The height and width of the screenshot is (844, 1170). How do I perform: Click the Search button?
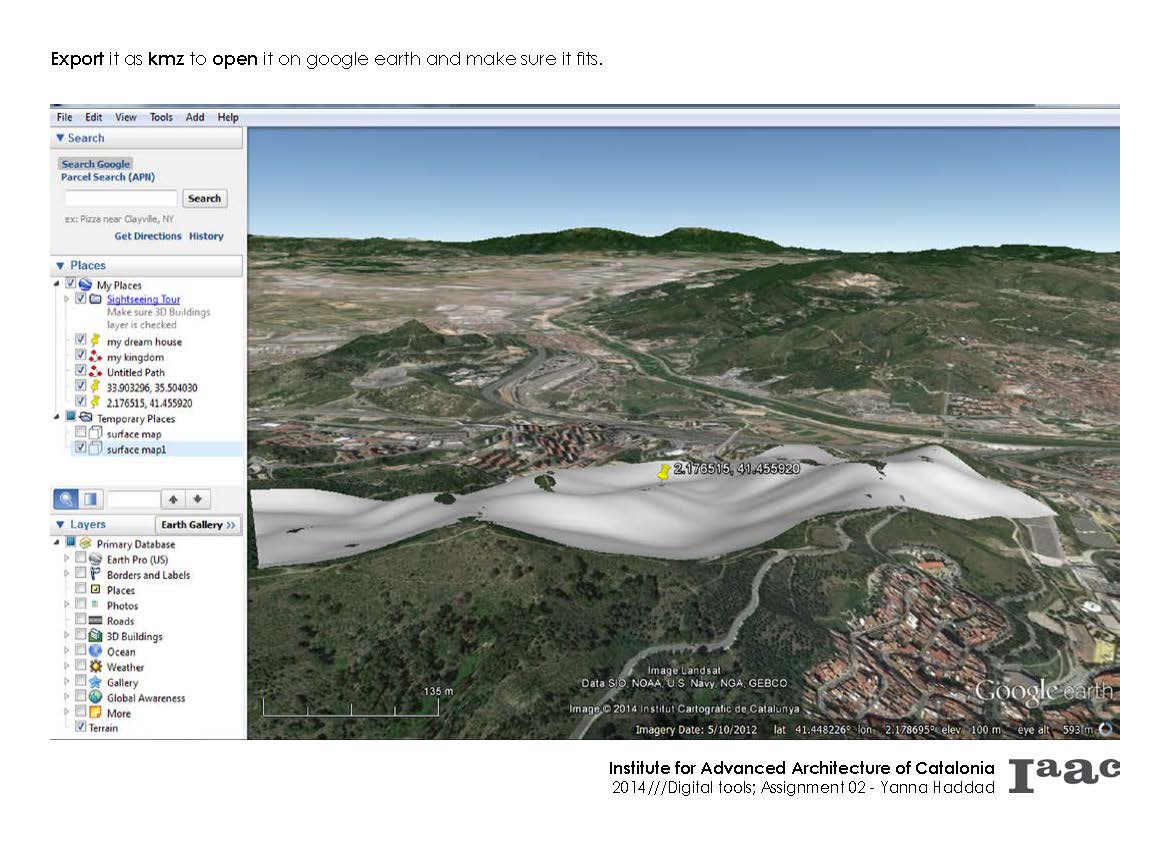point(204,198)
